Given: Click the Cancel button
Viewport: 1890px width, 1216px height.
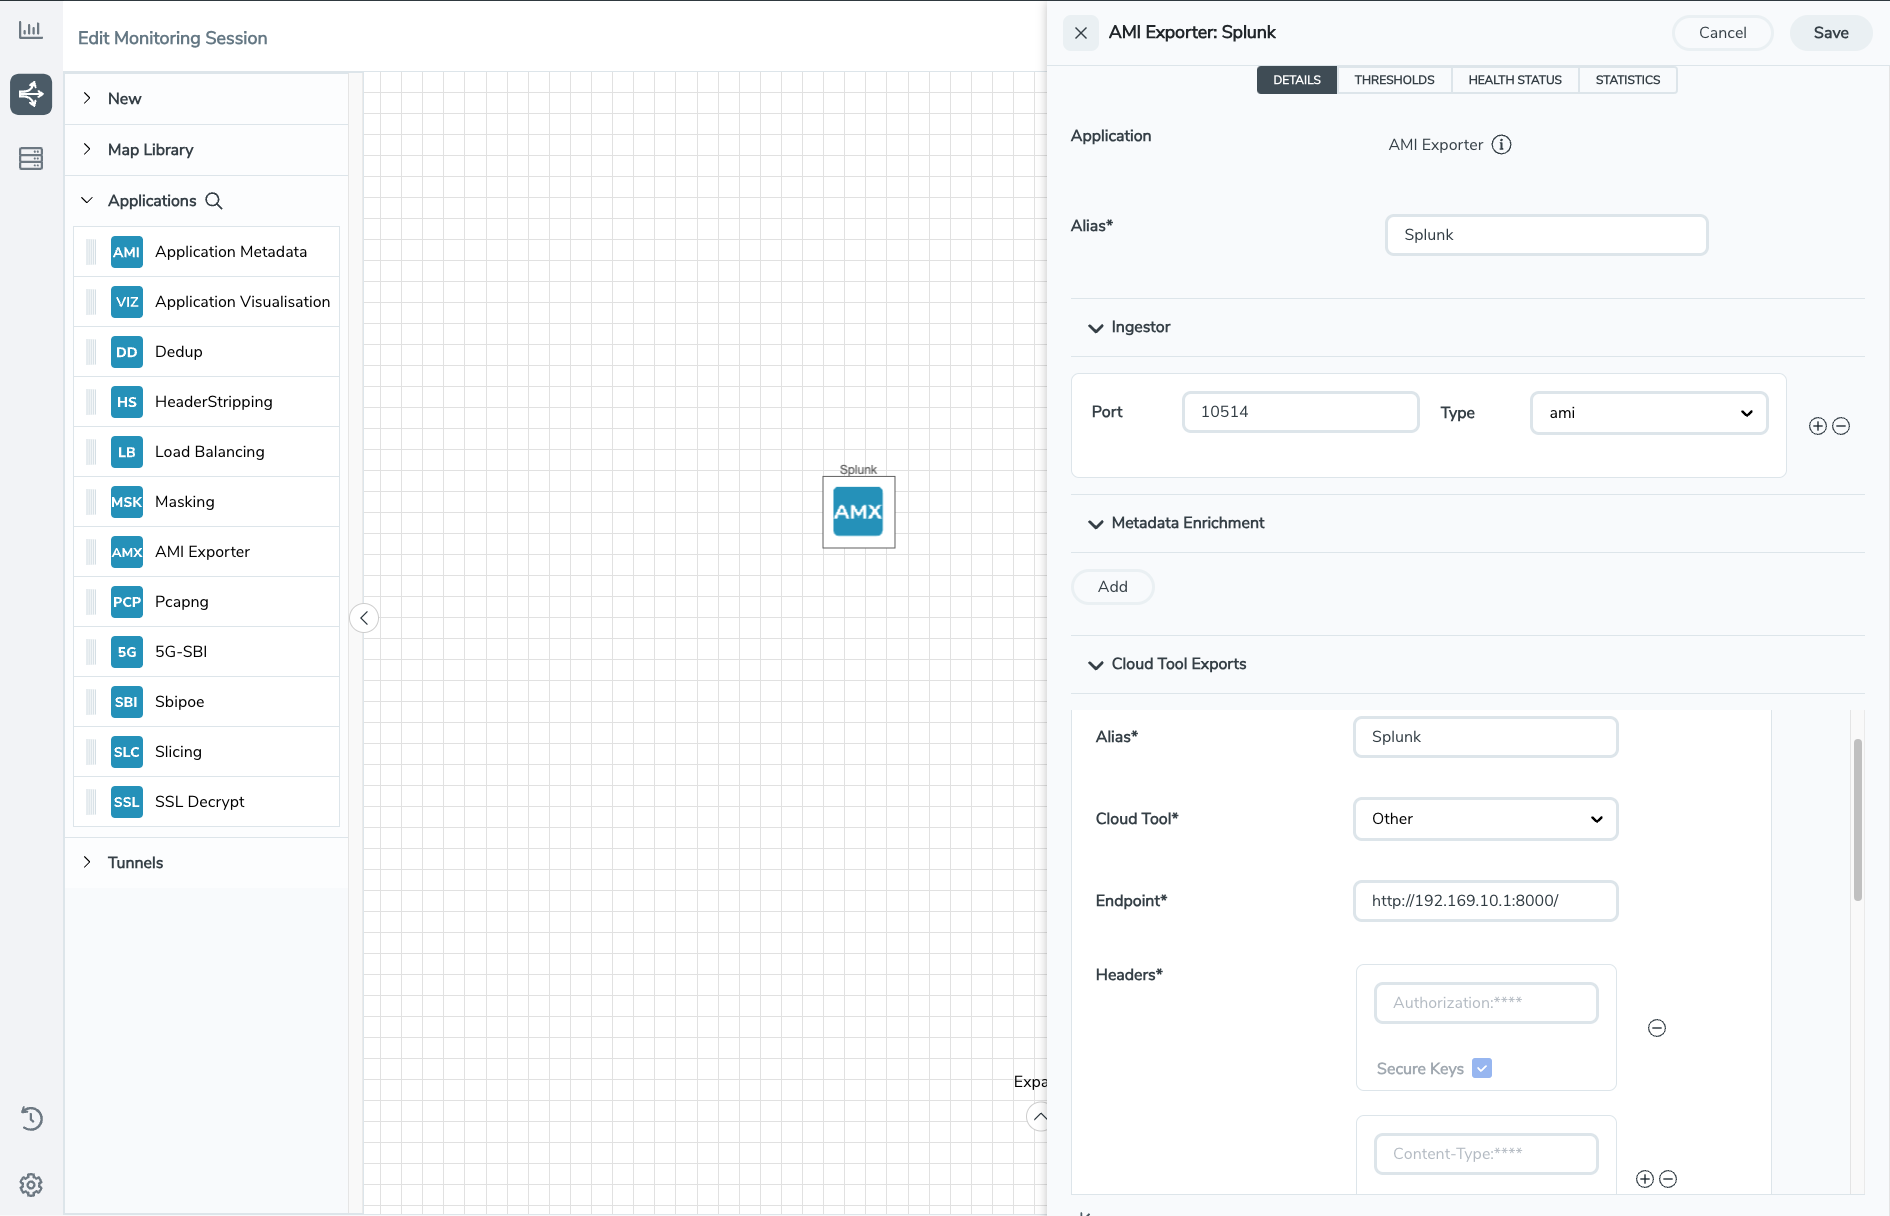Looking at the screenshot, I should [1722, 33].
